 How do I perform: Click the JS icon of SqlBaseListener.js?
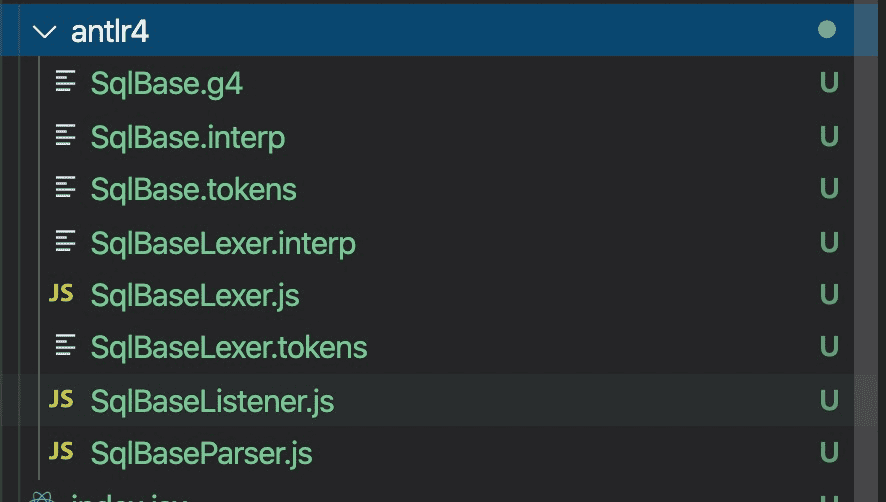62,401
